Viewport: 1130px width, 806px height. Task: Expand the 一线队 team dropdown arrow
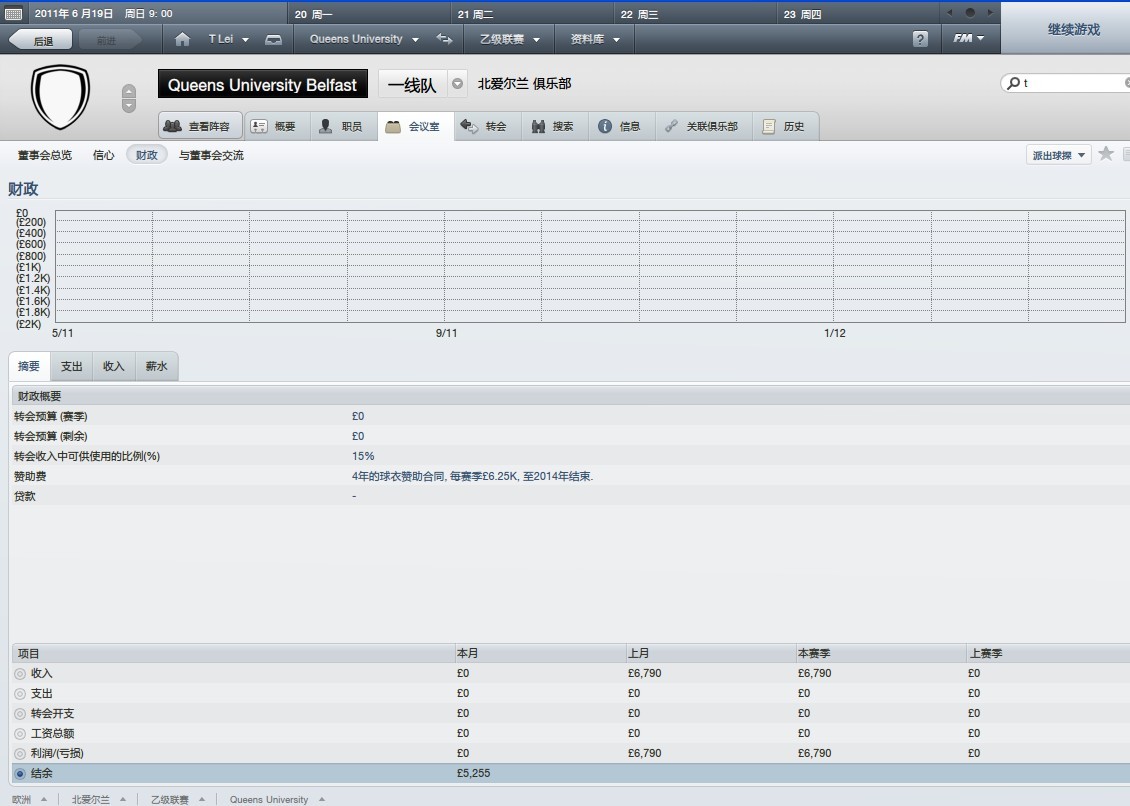(457, 84)
